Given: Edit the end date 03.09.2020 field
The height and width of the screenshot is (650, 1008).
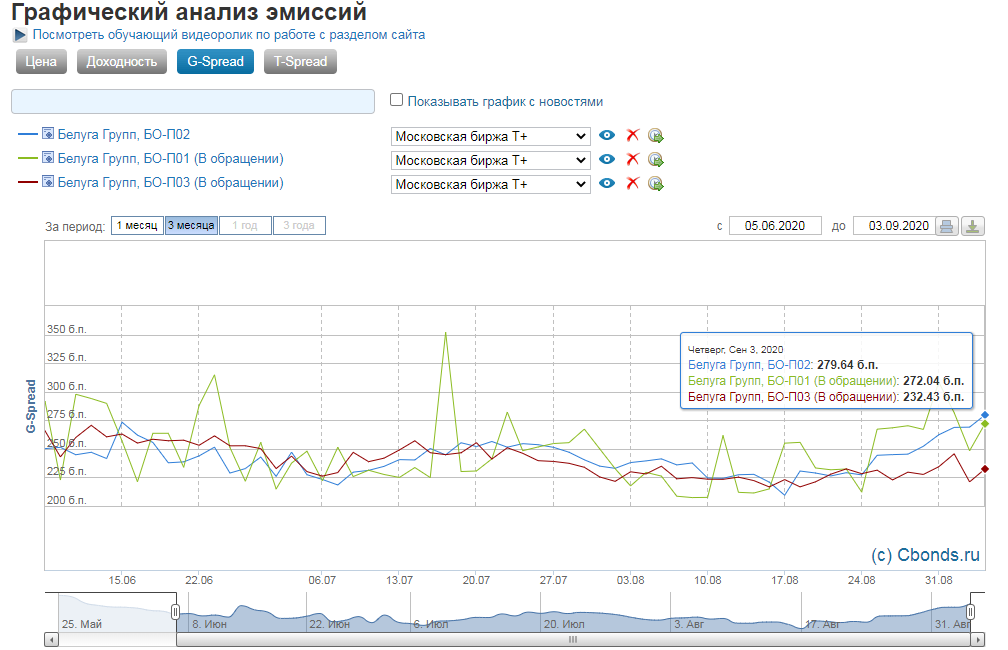Looking at the screenshot, I should tap(894, 226).
